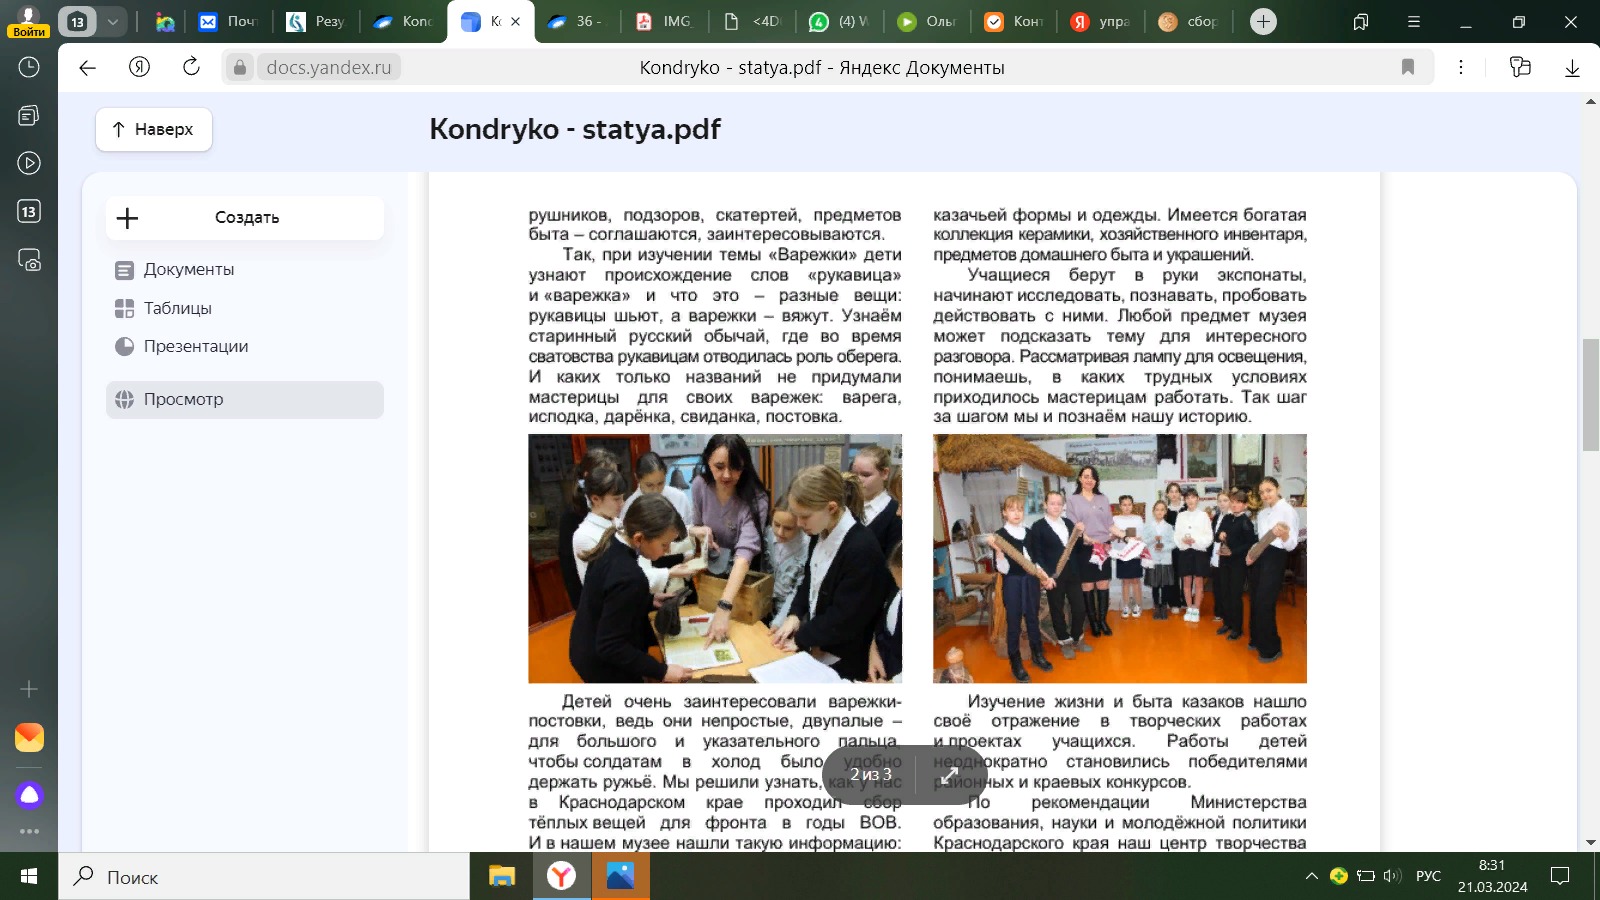Viewport: 1600px width, 900px height.
Task: Go back using the left arrow icon
Action: (x=88, y=67)
